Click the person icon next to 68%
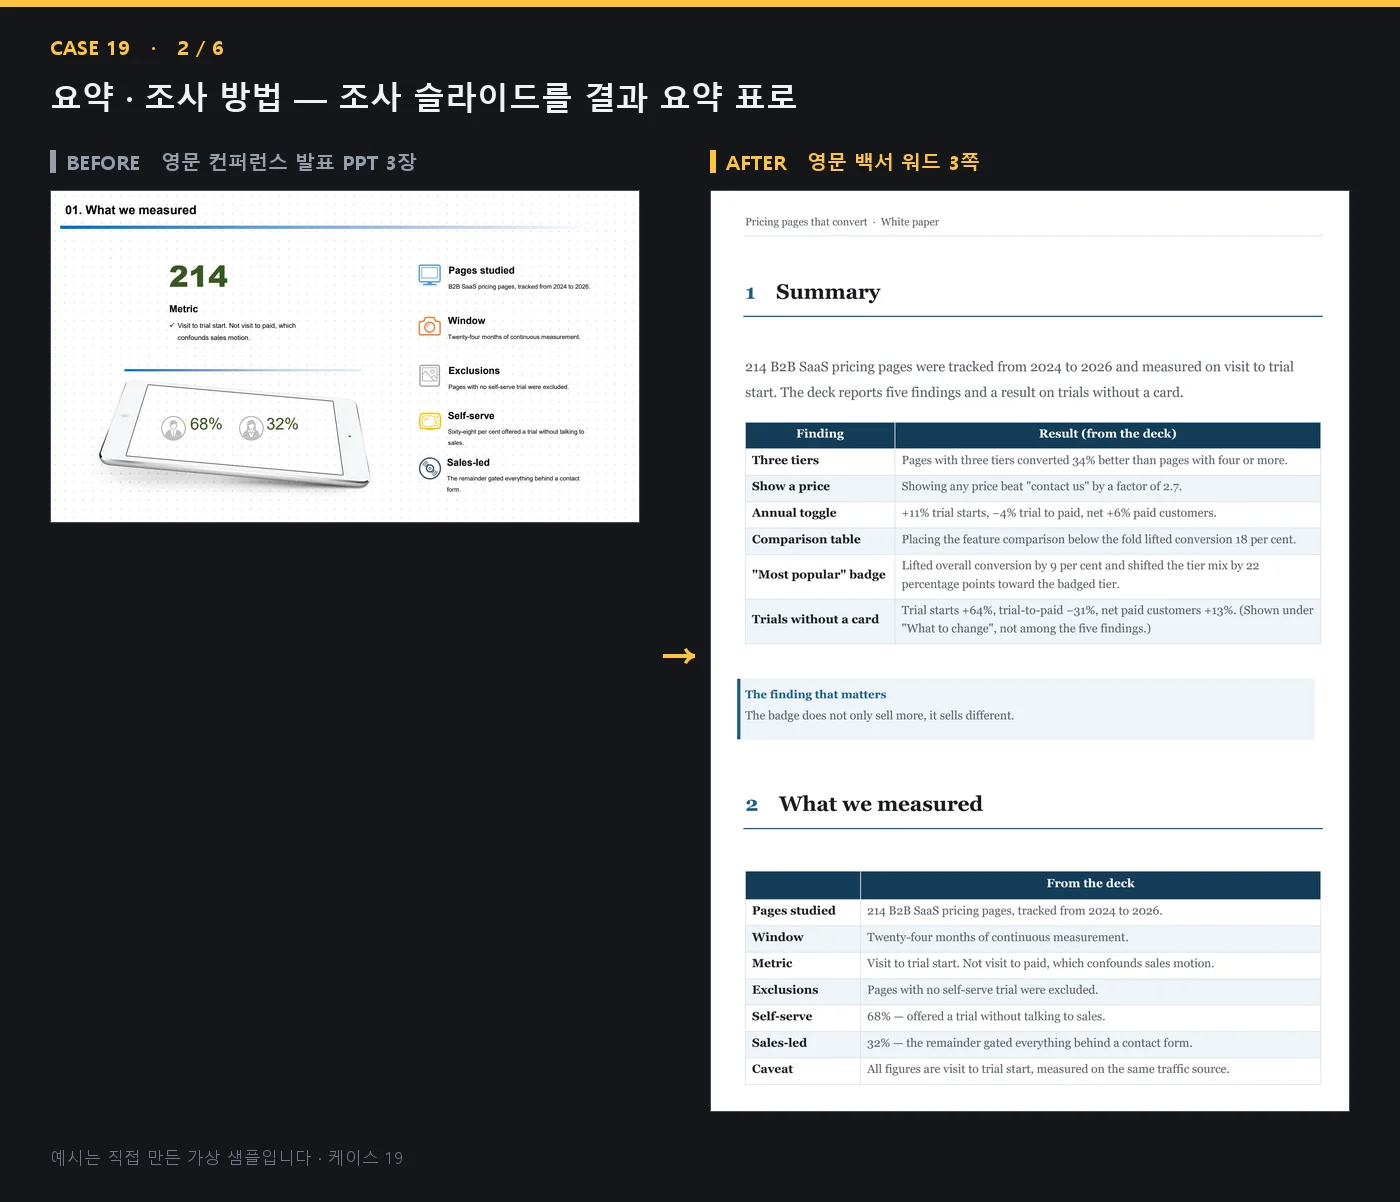 [x=174, y=428]
